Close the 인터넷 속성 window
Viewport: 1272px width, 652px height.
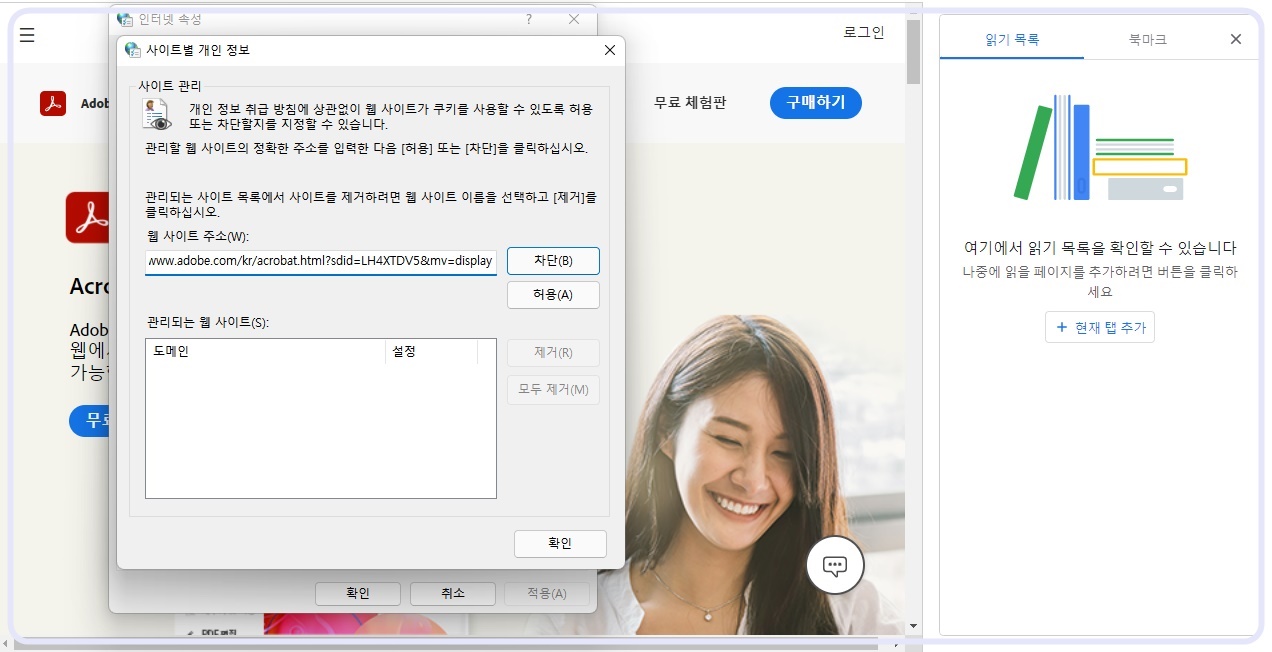[x=573, y=19]
